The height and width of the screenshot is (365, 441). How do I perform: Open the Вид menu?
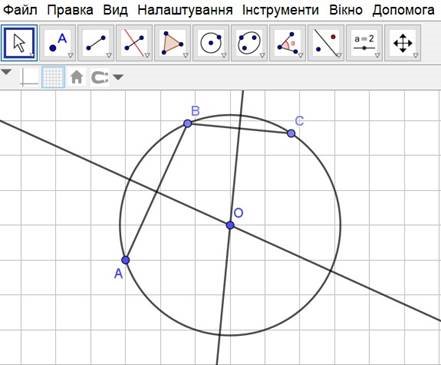(x=115, y=10)
